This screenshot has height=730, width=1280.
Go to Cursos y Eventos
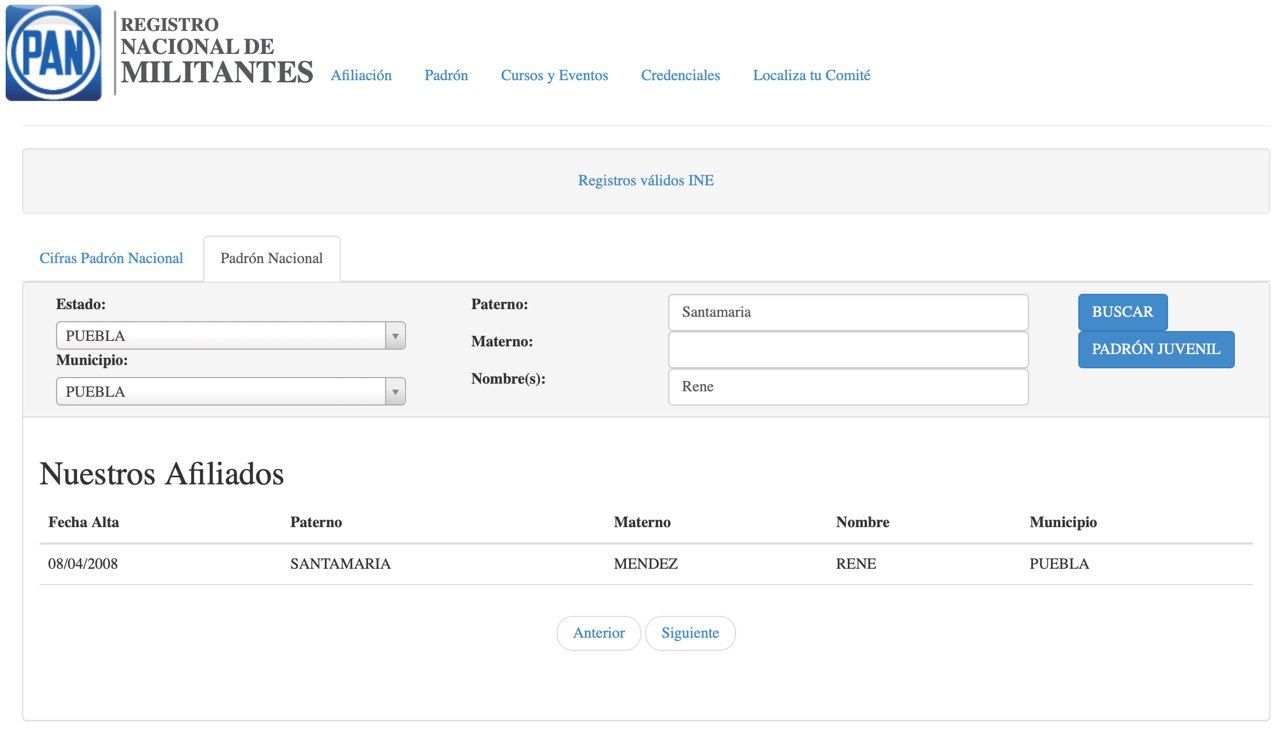[554, 75]
